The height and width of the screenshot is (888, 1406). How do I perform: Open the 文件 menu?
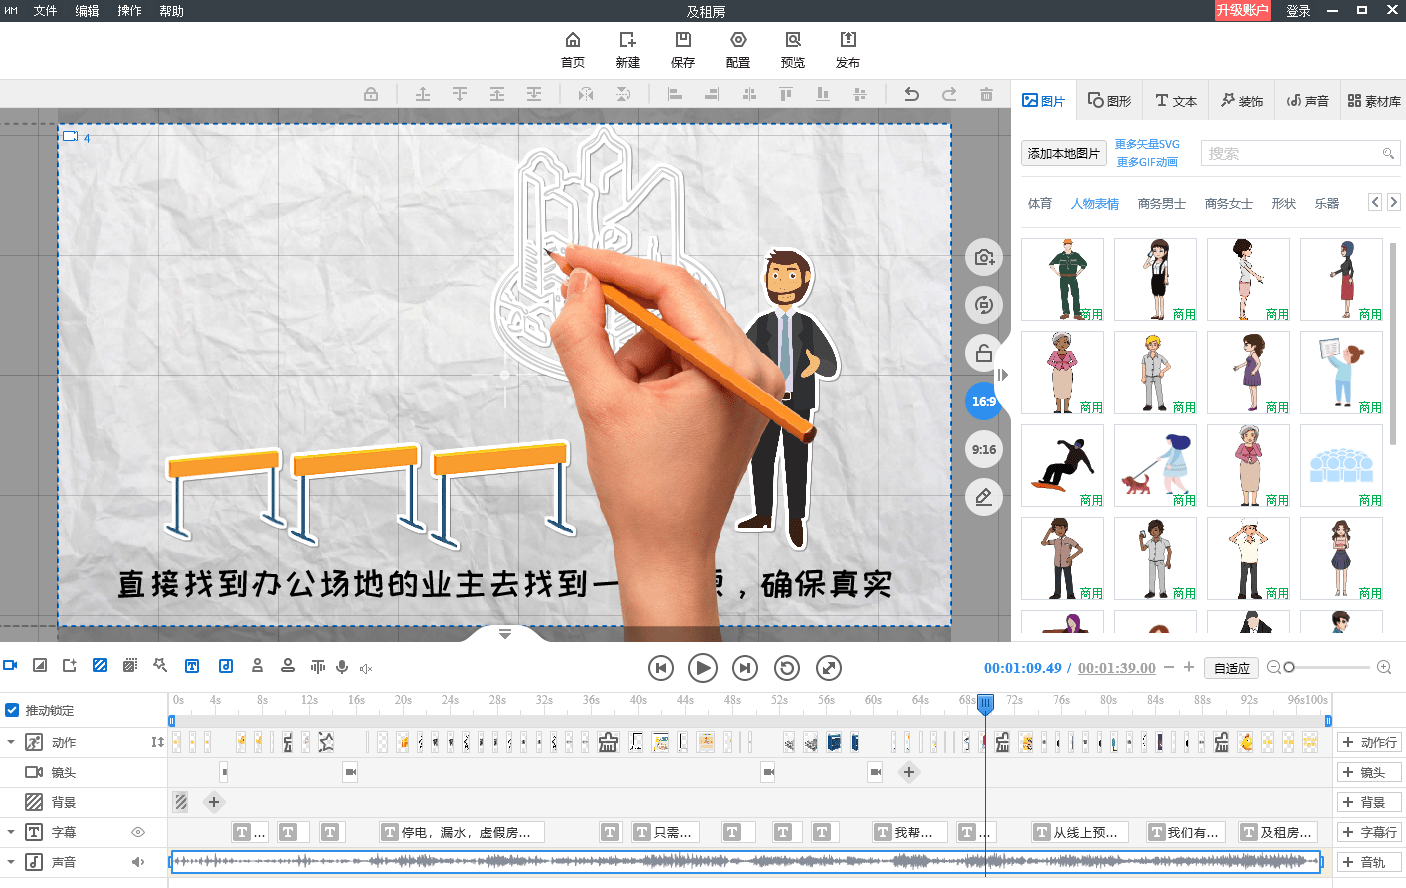click(x=45, y=11)
